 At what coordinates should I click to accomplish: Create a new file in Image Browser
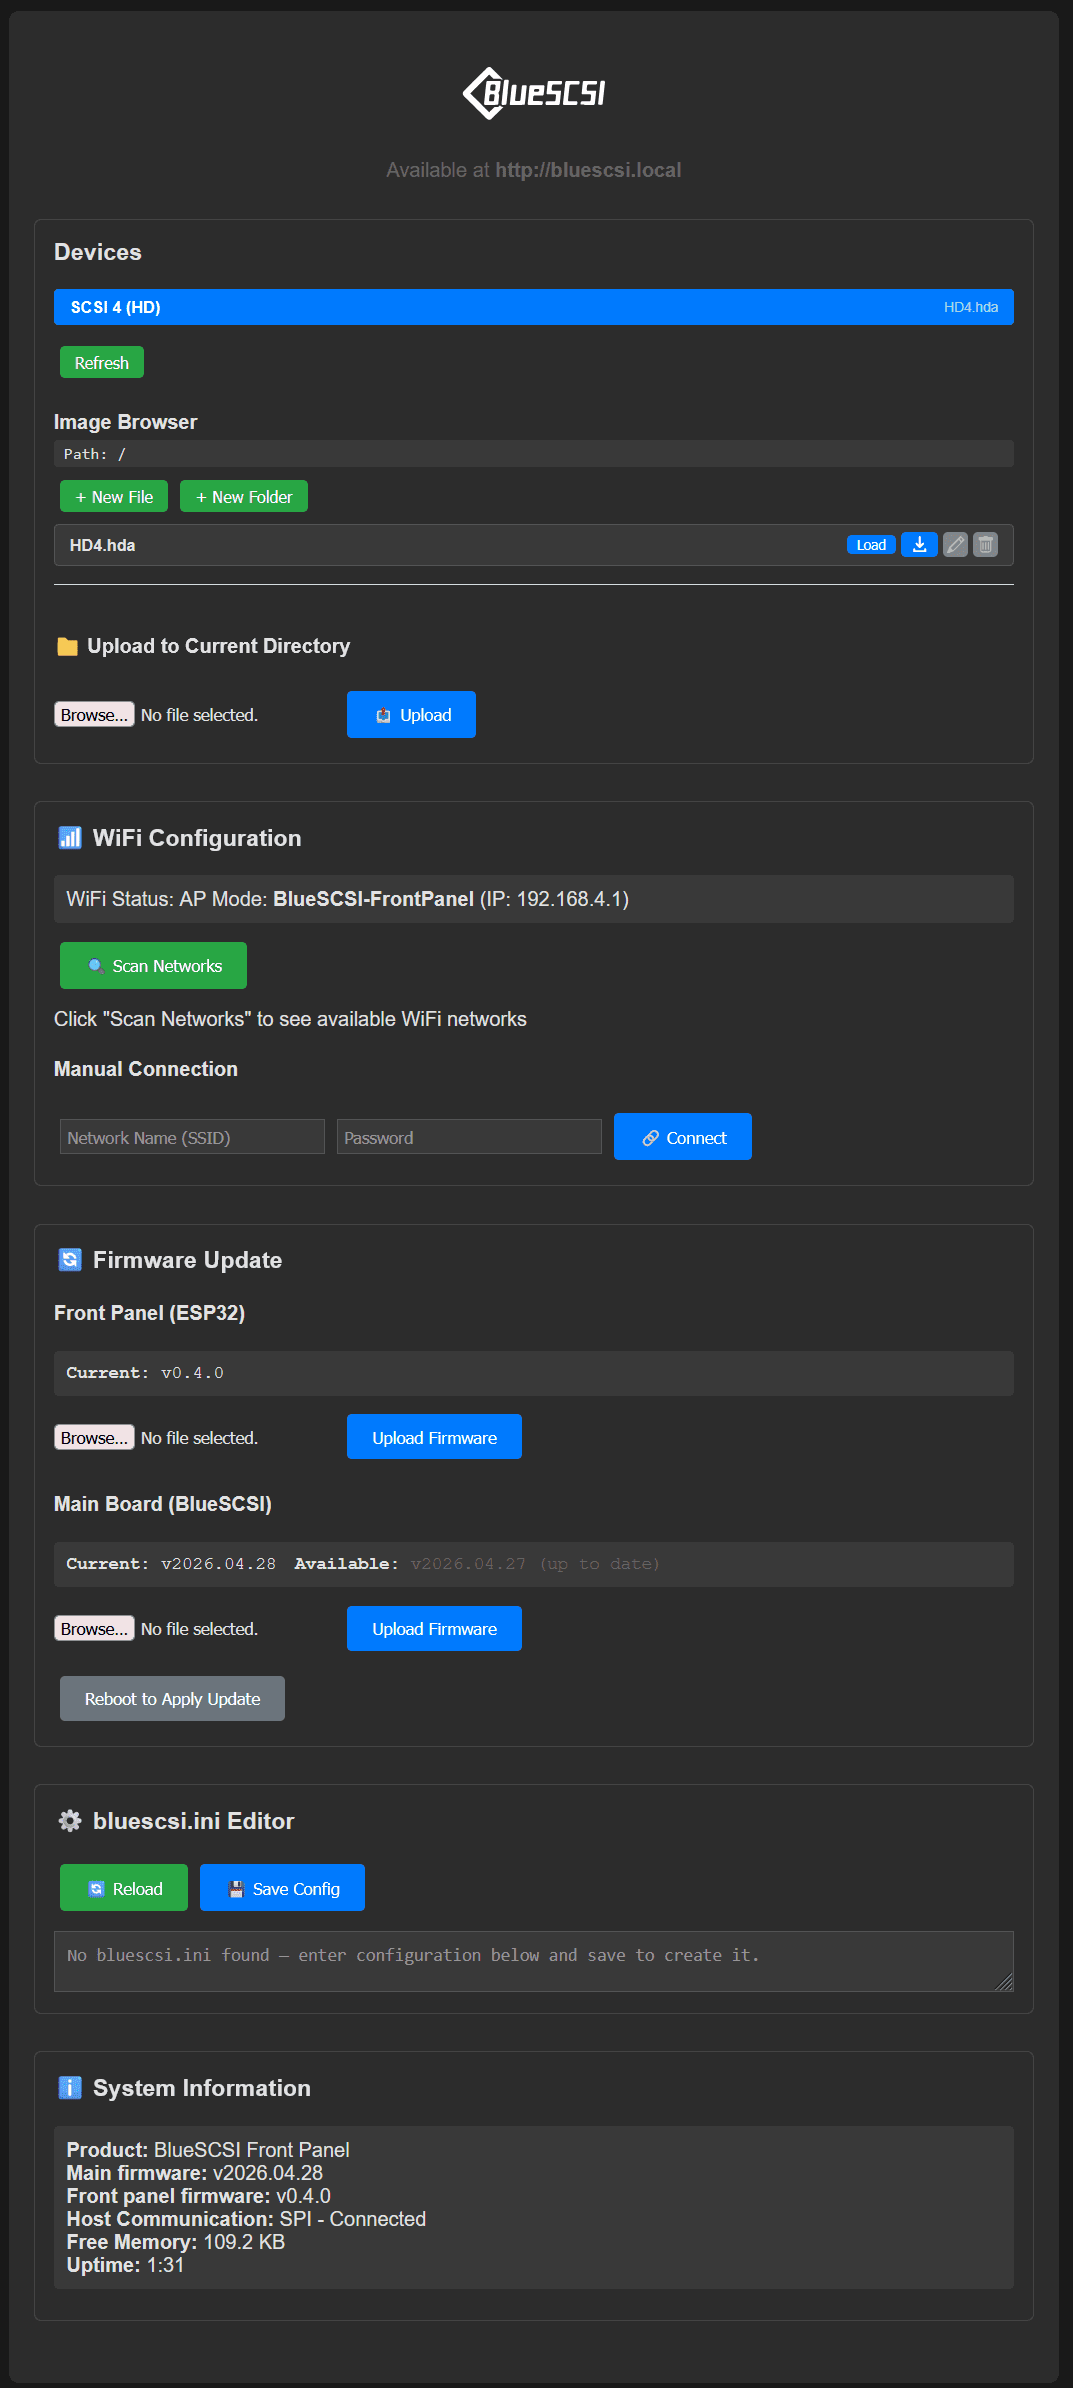coord(114,497)
